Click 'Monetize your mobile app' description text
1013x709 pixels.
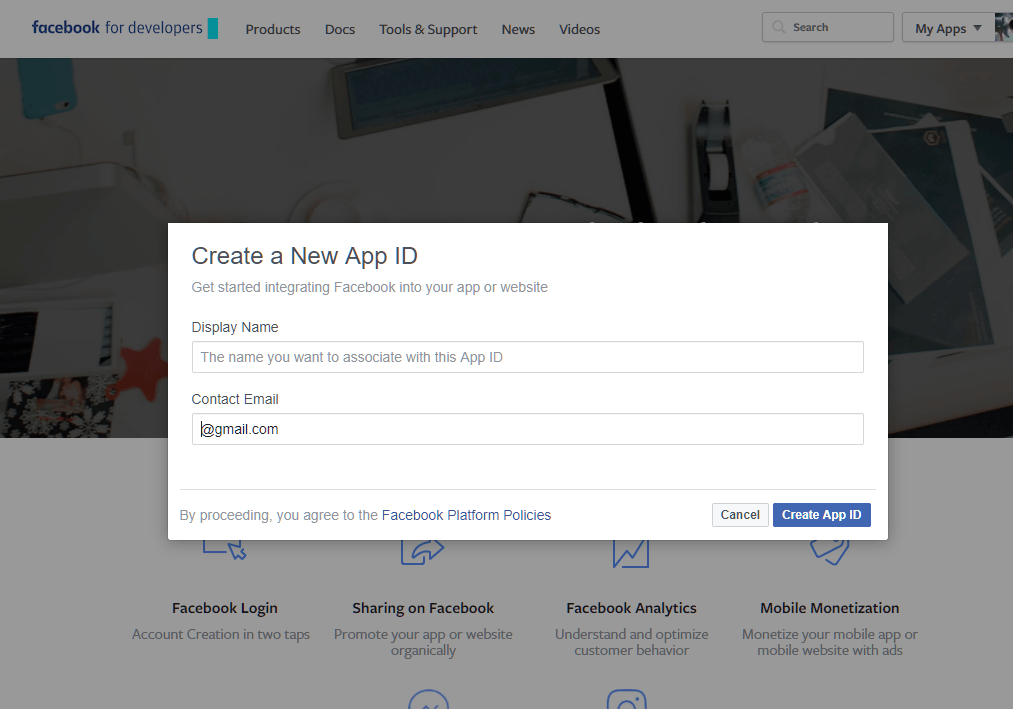(x=830, y=642)
